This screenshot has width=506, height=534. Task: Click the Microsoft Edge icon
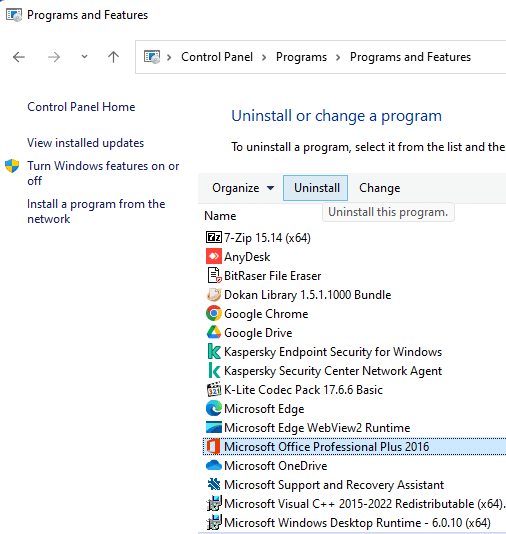[x=214, y=408]
